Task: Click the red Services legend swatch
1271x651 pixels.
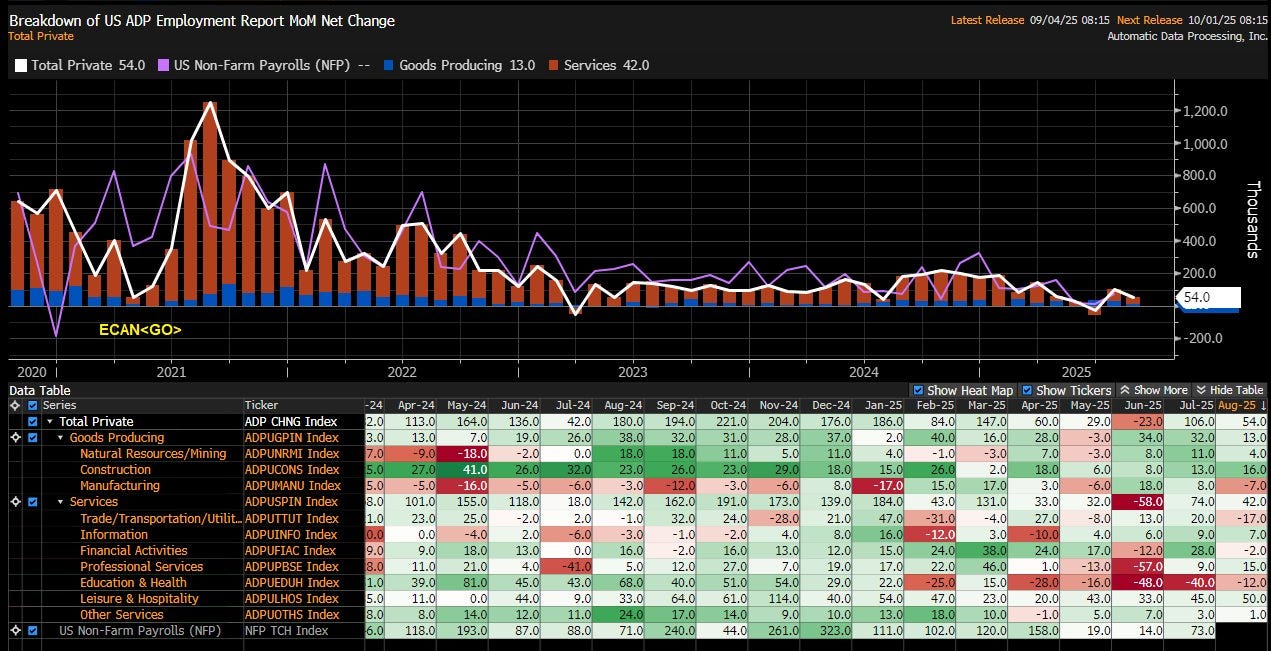Action: point(552,65)
